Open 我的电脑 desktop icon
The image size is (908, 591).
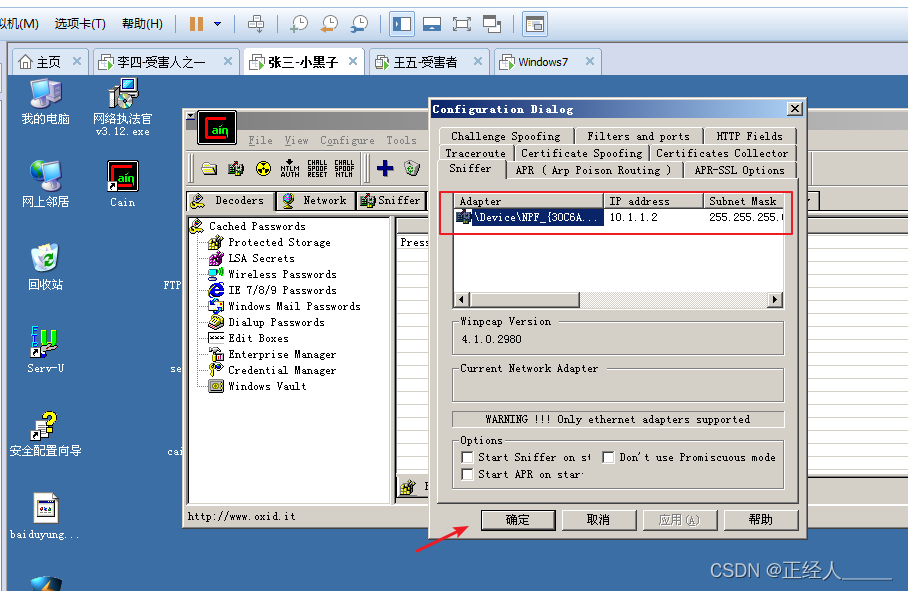point(46,102)
